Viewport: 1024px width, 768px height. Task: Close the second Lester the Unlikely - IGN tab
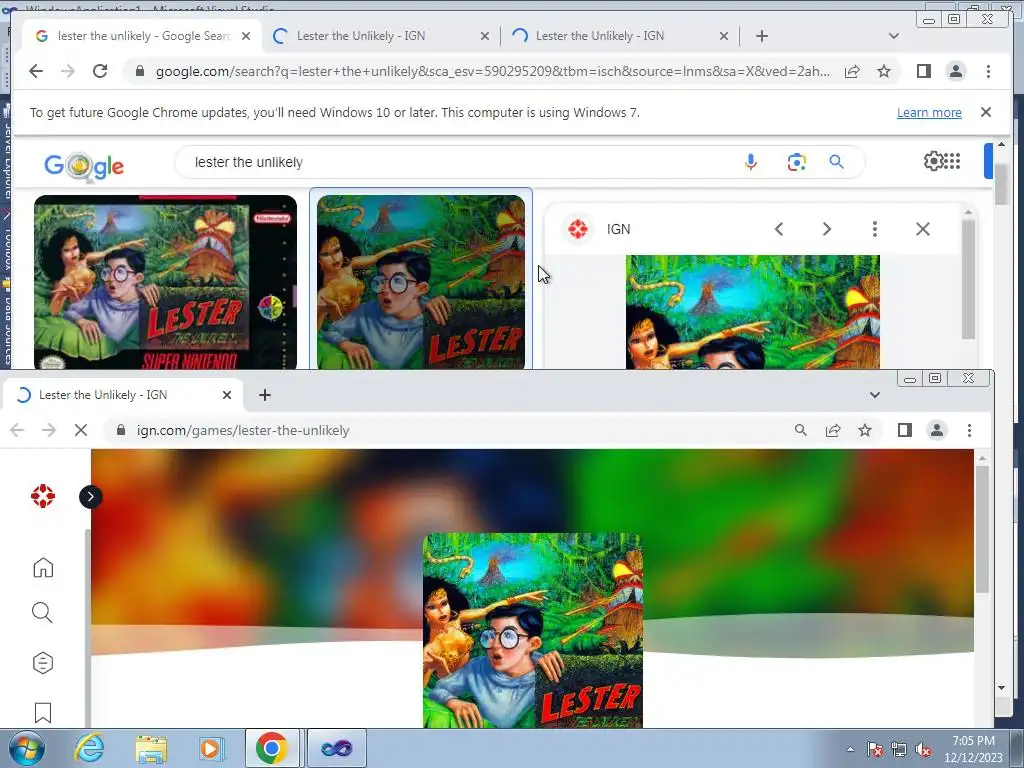724,36
